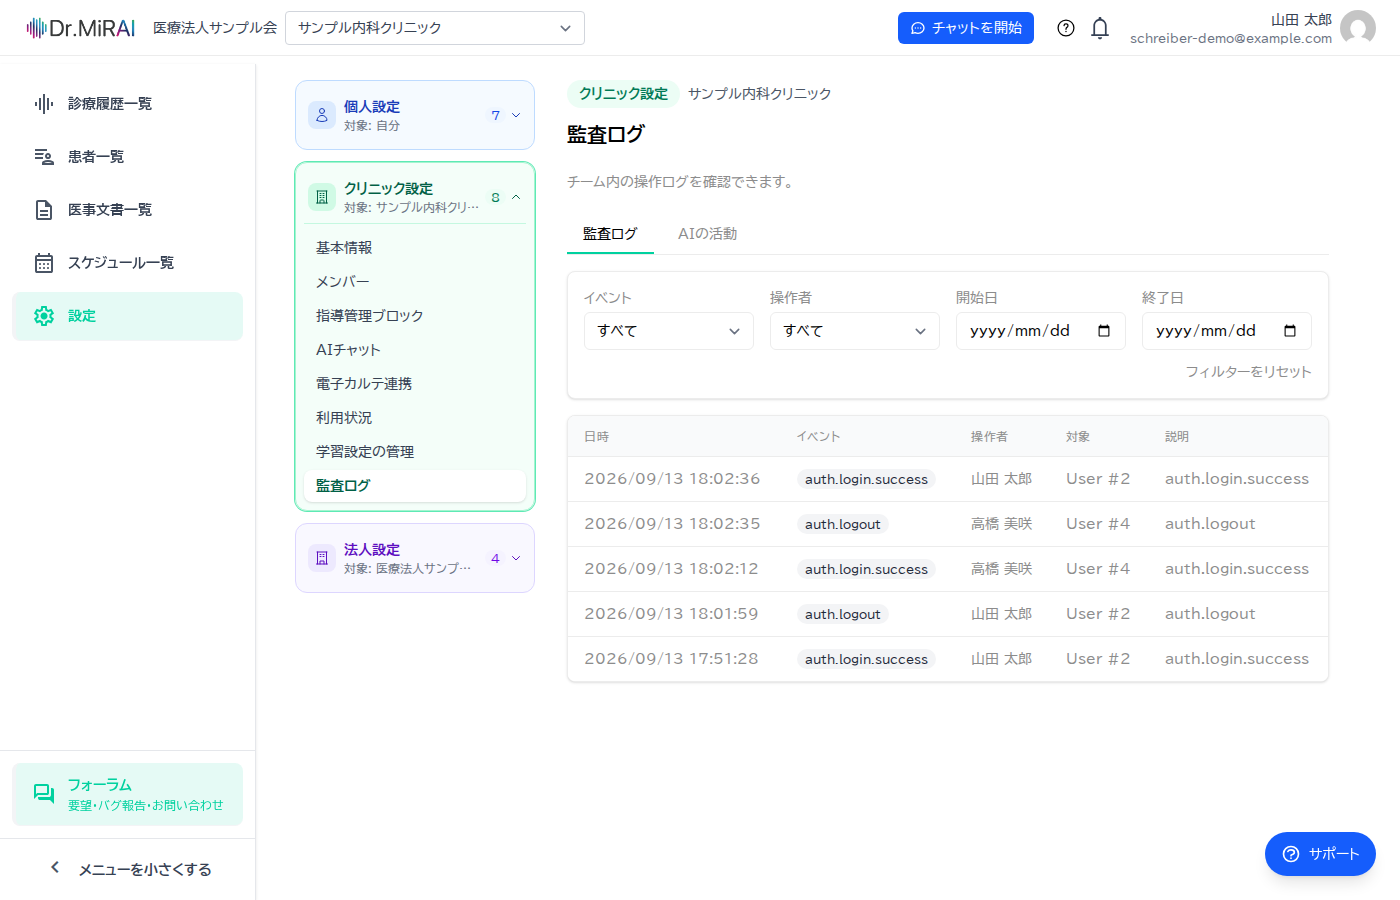Click the 日時 column header
The image size is (1400, 900).
coord(597,437)
